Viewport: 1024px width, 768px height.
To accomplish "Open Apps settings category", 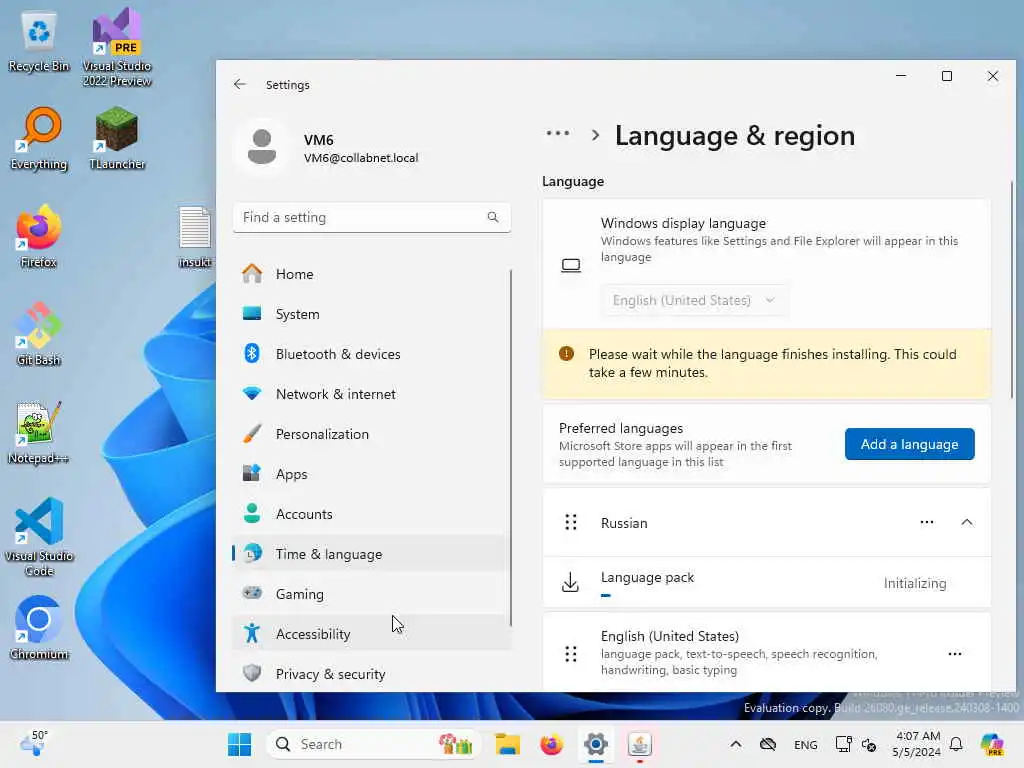I will (x=370, y=474).
